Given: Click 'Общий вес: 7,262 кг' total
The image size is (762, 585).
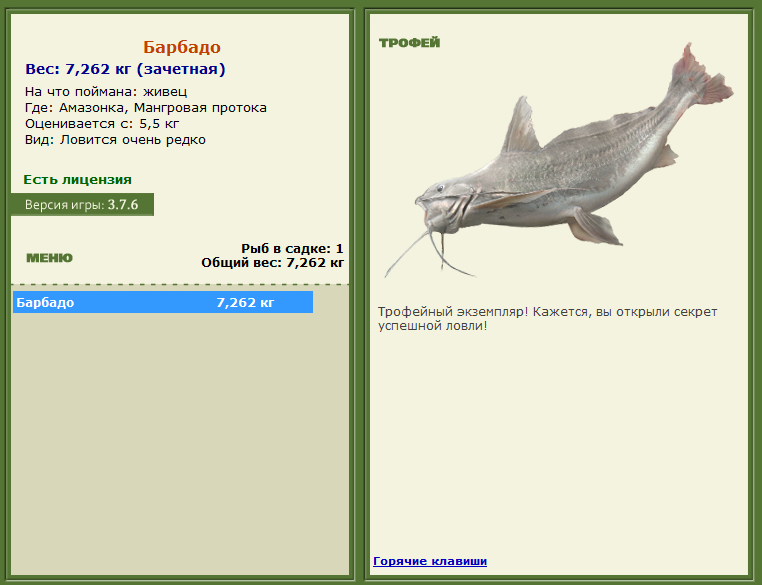Looking at the screenshot, I should pyautogui.click(x=273, y=263).
